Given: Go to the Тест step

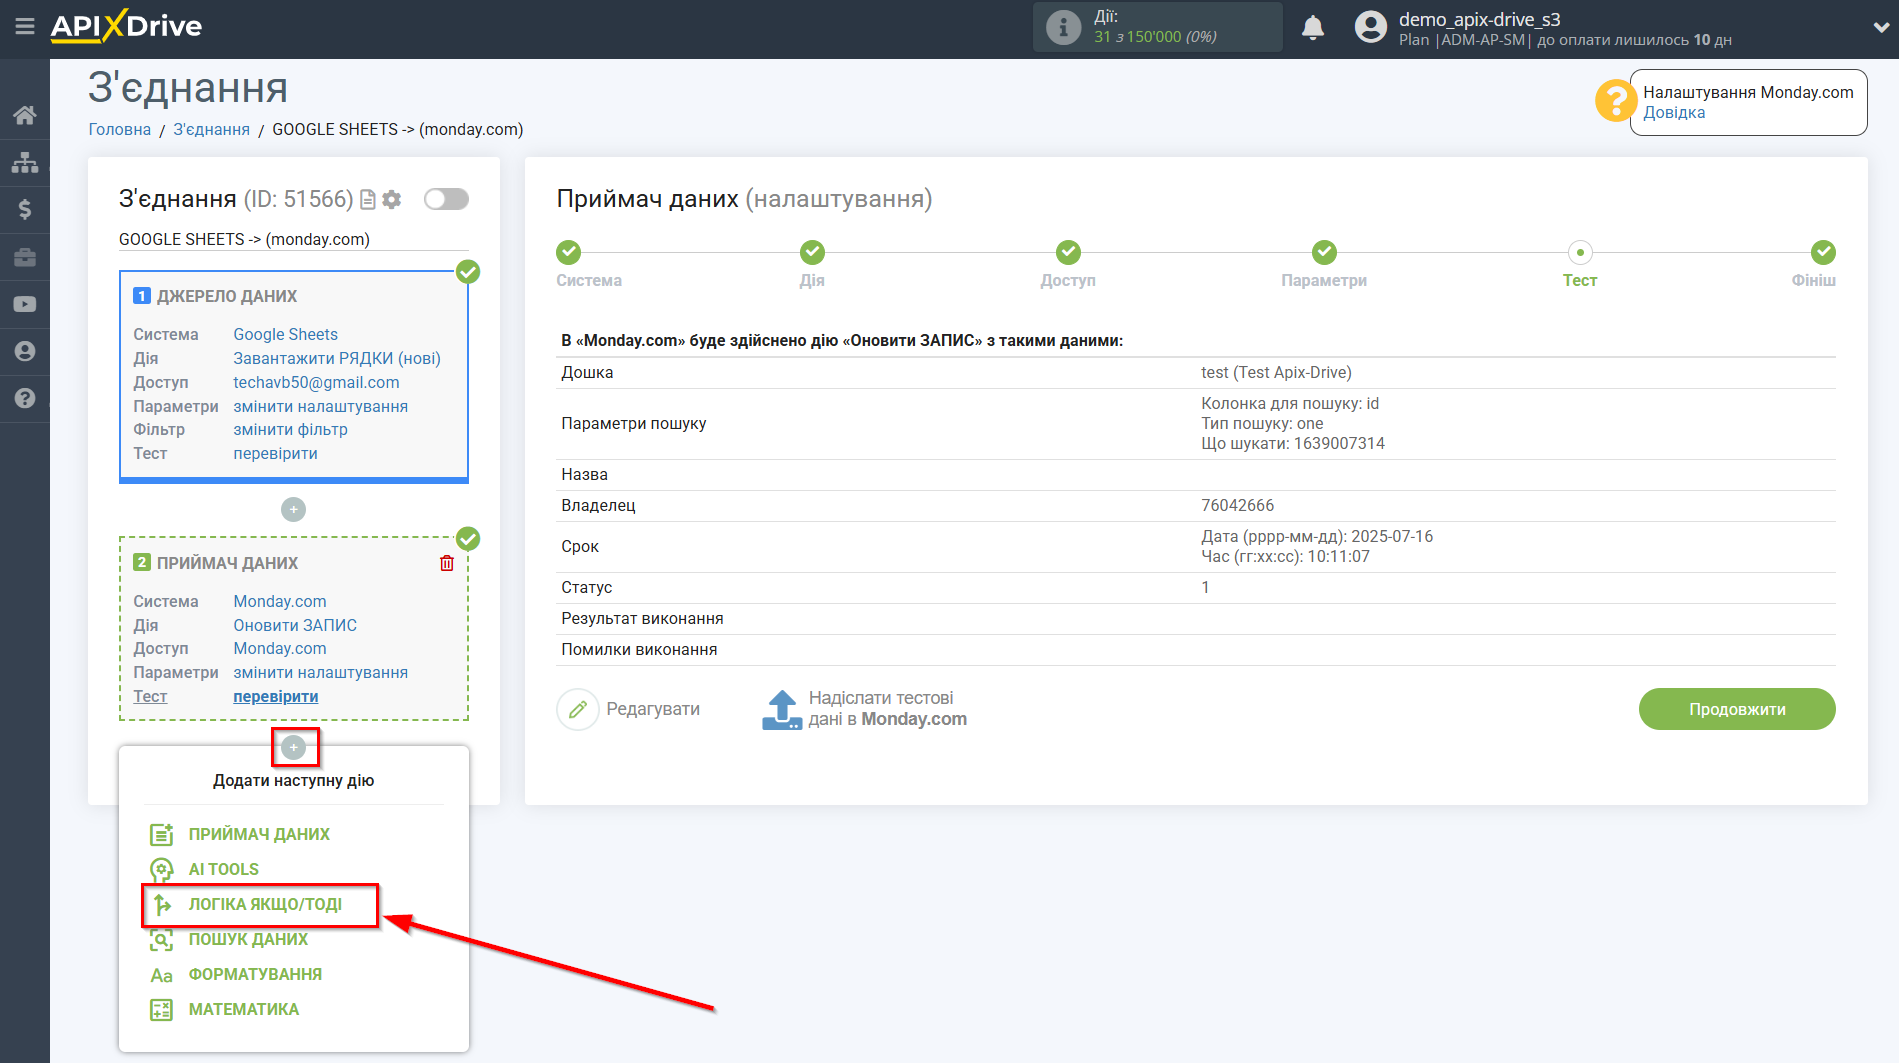Looking at the screenshot, I should (x=1580, y=252).
